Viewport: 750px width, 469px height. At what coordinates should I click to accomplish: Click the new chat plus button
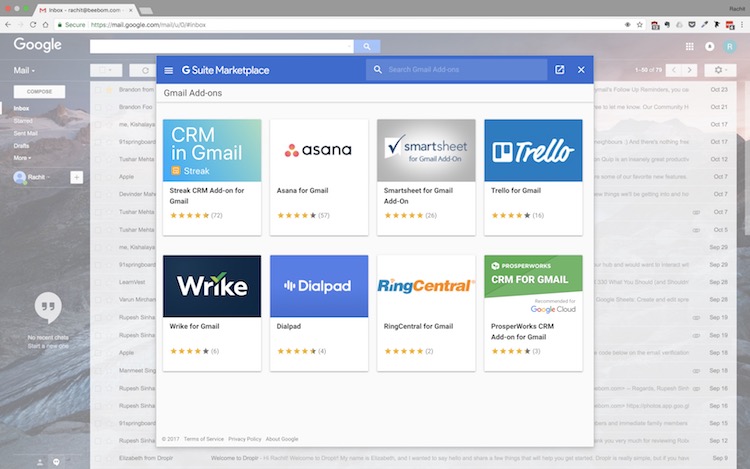(77, 177)
